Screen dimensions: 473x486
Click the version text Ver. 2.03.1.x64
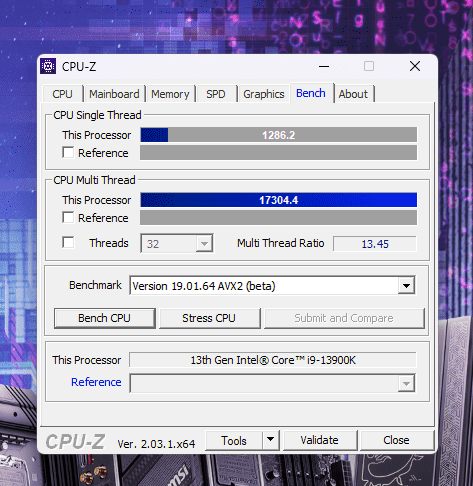point(156,444)
